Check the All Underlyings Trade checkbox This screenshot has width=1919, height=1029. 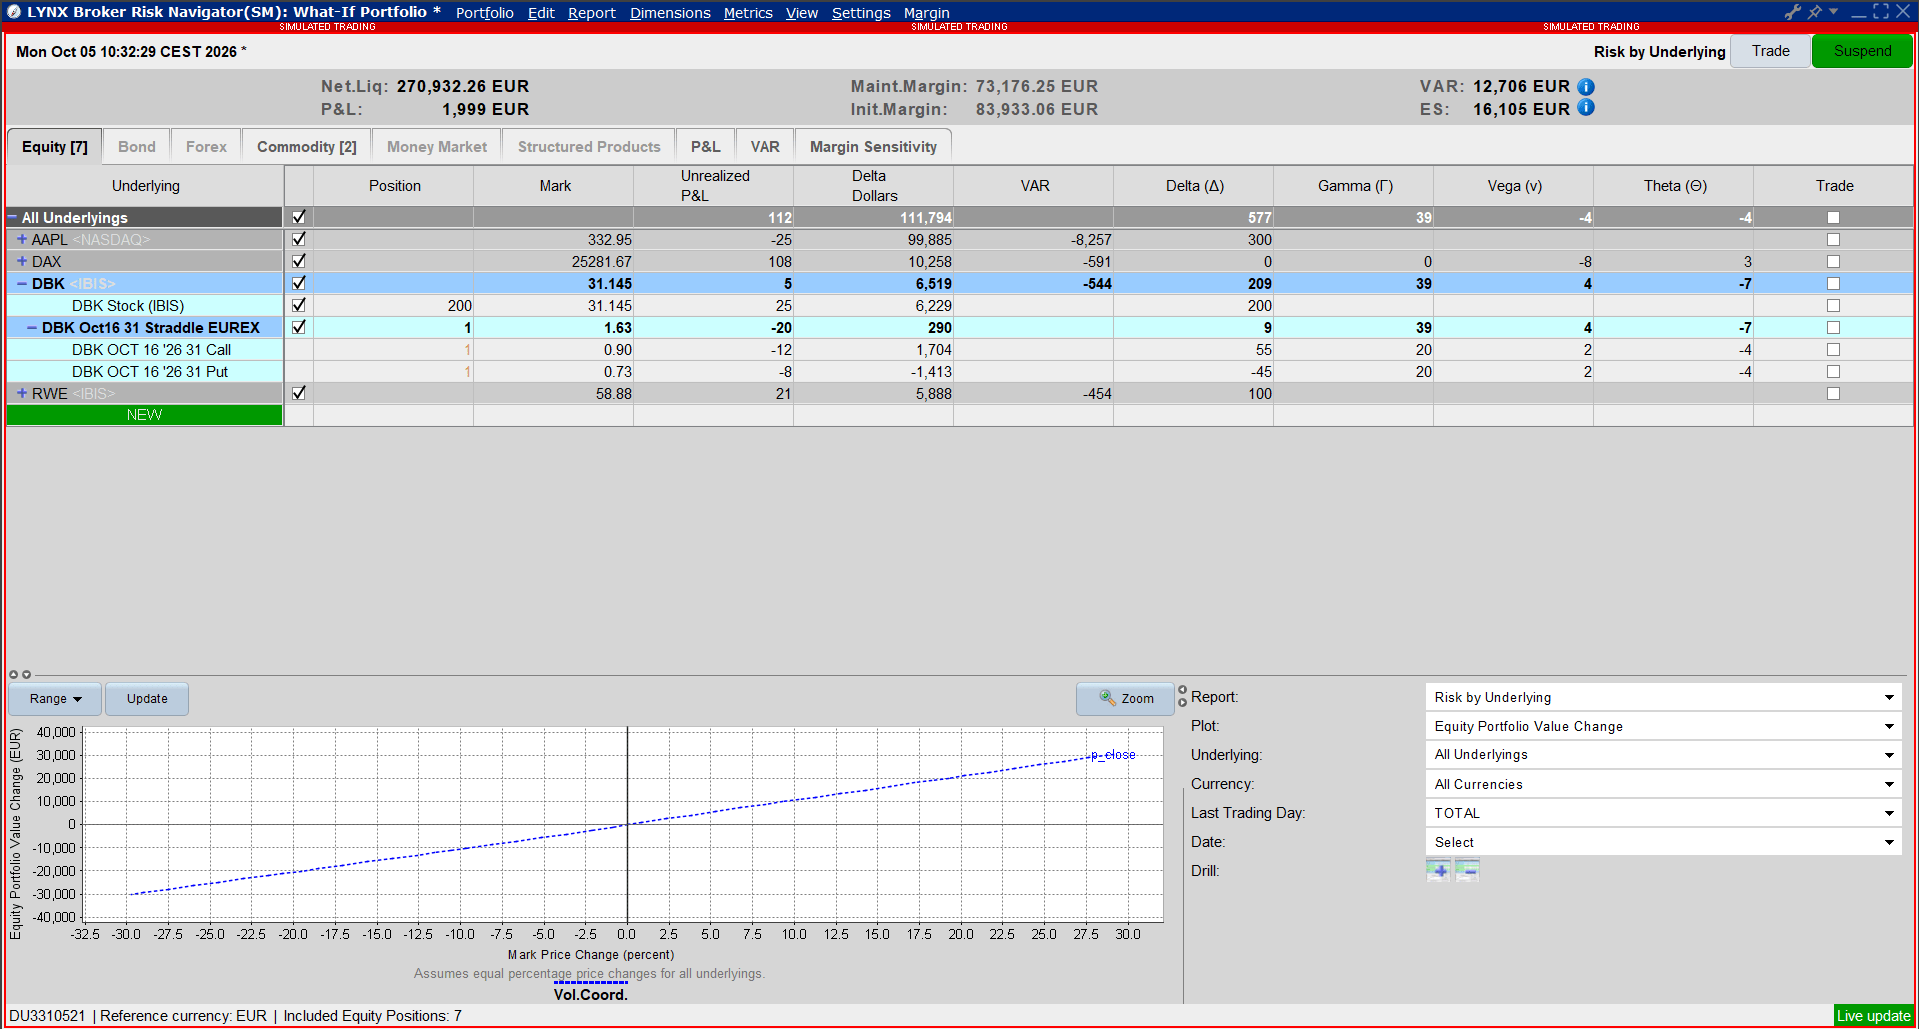coord(1833,218)
